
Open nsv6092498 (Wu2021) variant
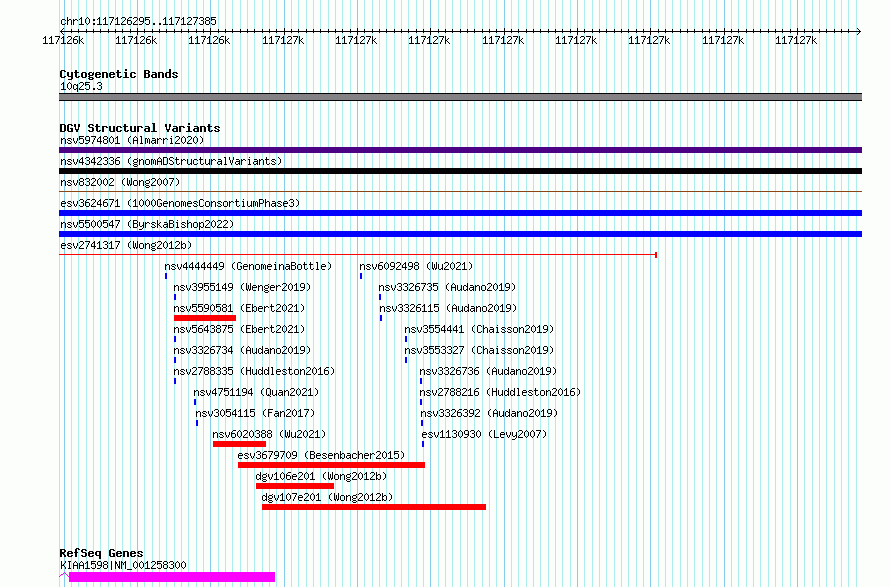click(x=416, y=266)
